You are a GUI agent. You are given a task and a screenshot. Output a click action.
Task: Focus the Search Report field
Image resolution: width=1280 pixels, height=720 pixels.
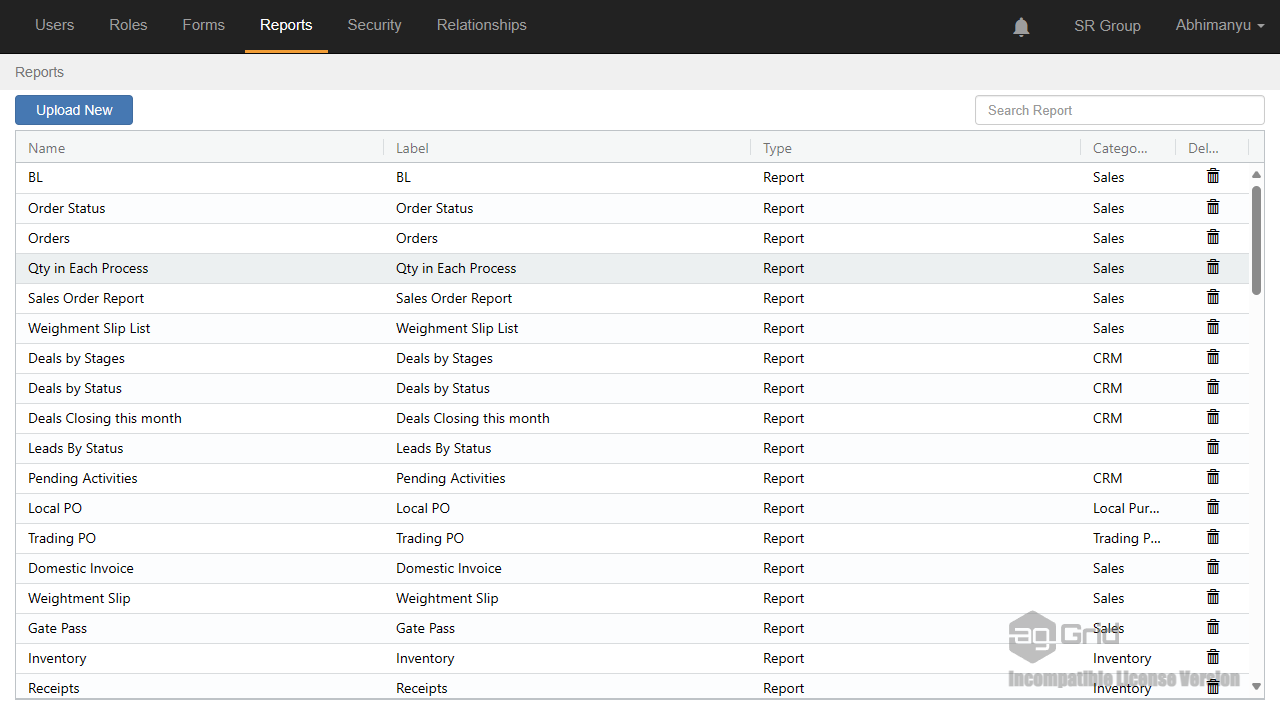(1119, 110)
